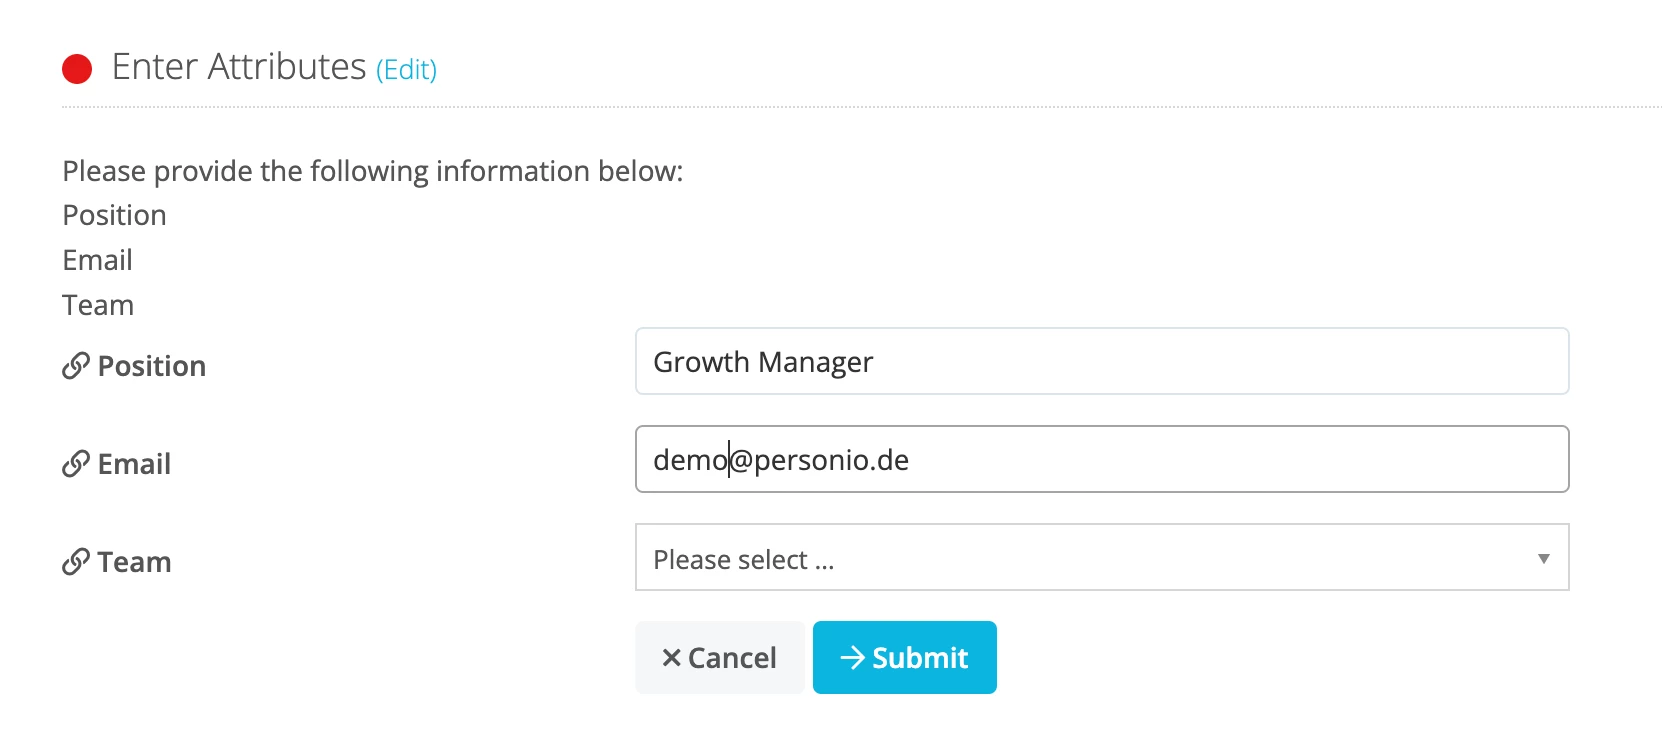Select the bold Email field label
1662x730 pixels.
pyautogui.click(x=134, y=464)
